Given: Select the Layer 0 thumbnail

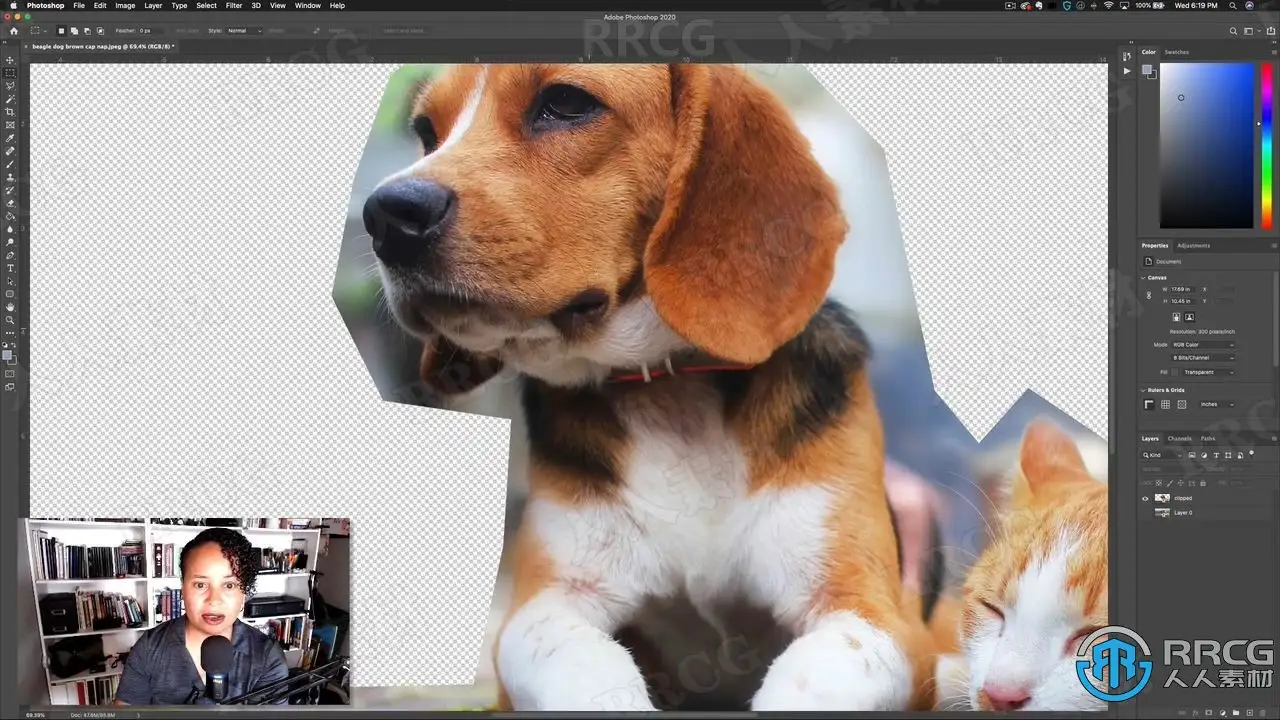Looking at the screenshot, I should pos(1162,512).
